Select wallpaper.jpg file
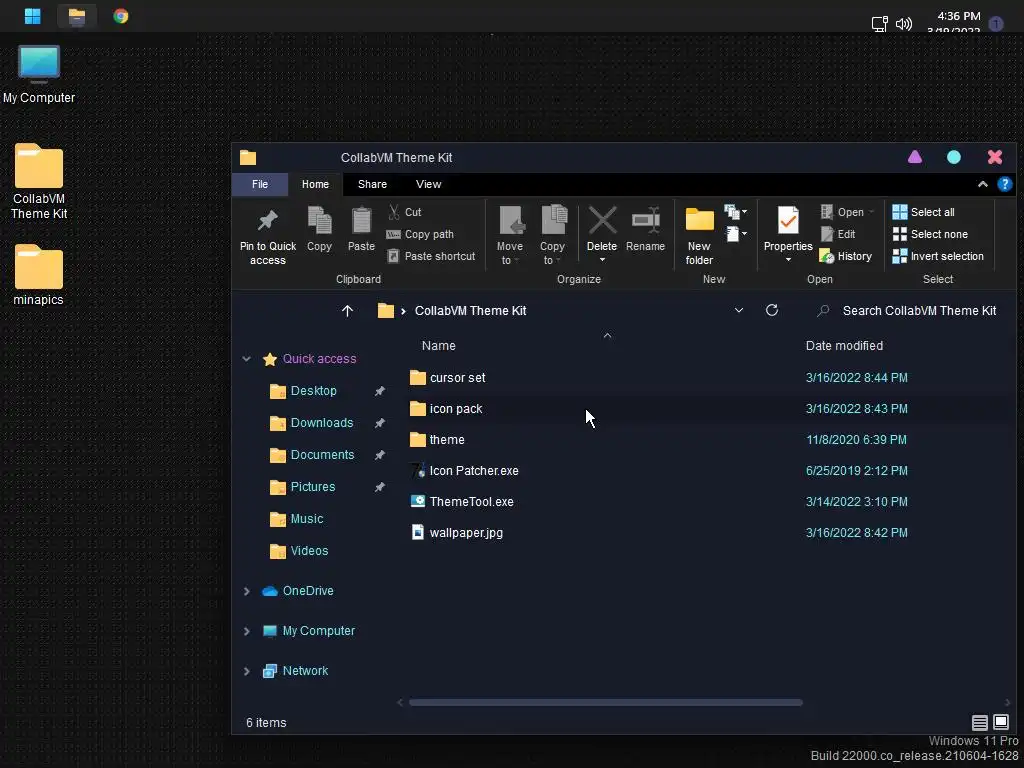The height and width of the screenshot is (768, 1024). 466,533
